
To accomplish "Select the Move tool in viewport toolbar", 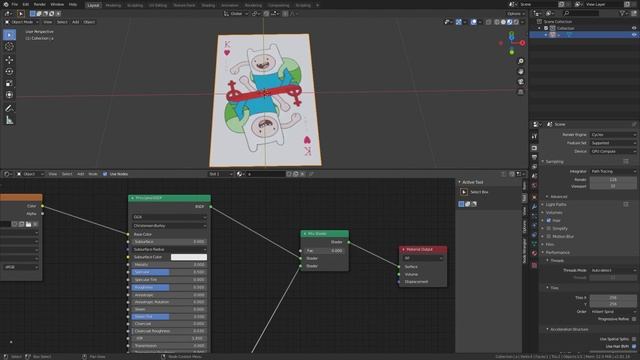I will coord(9,60).
